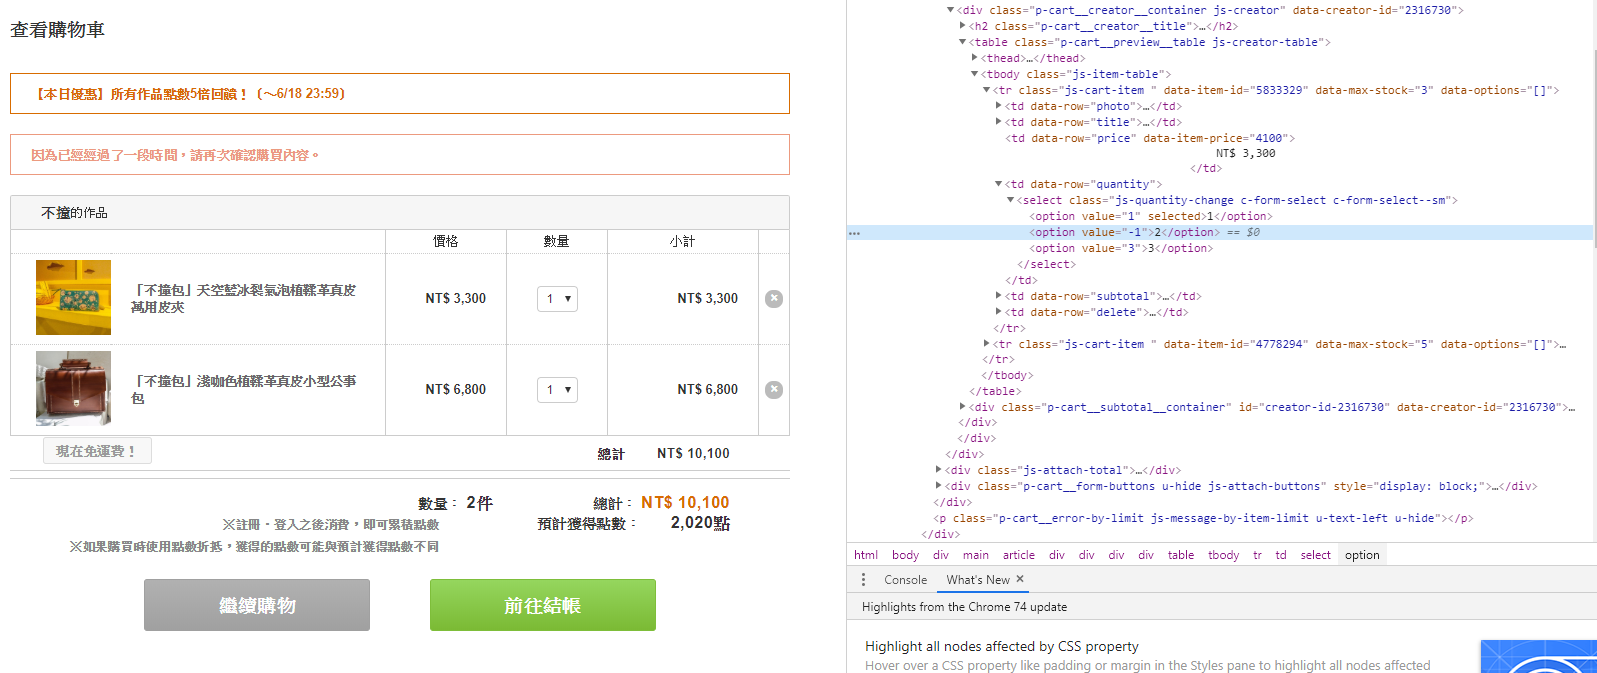Select td in the DOM breadcrumb
Screen dimensions: 1597x673
[x=1281, y=555]
